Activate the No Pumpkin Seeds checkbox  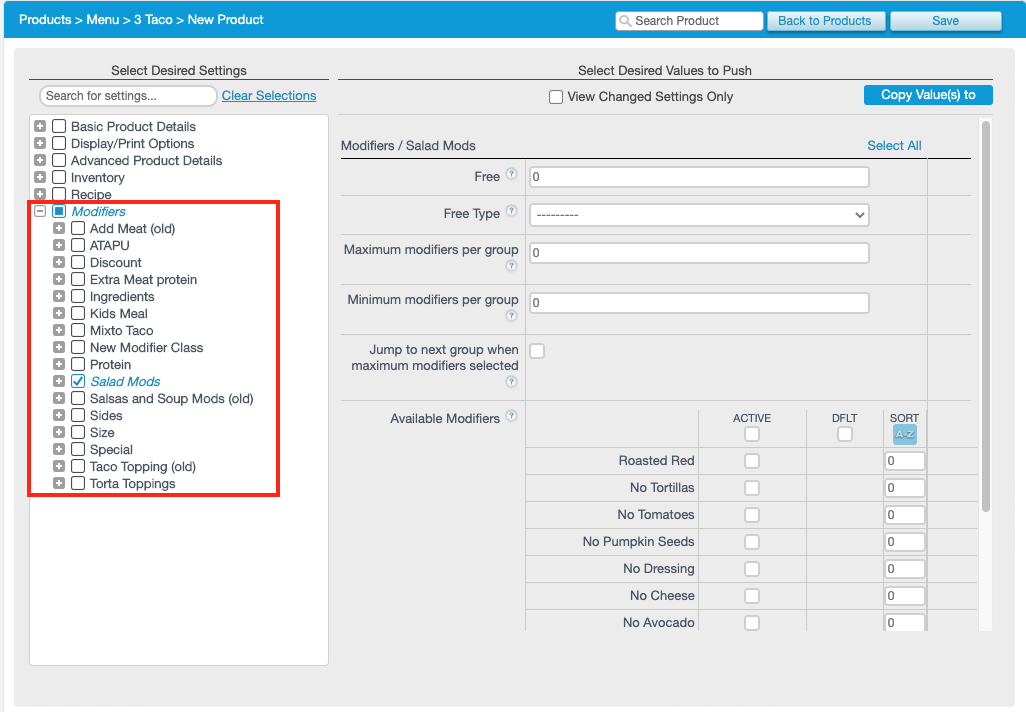click(752, 542)
